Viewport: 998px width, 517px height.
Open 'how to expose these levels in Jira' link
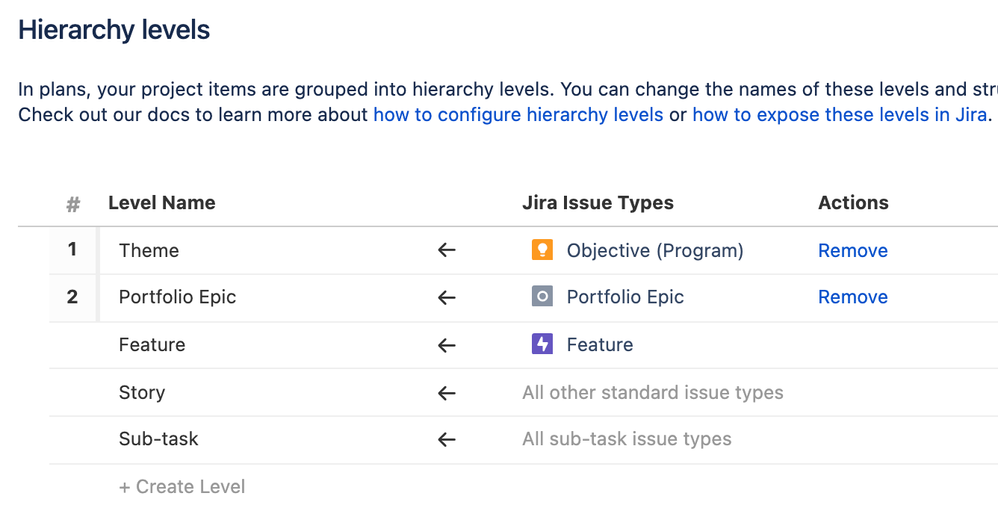(x=839, y=115)
